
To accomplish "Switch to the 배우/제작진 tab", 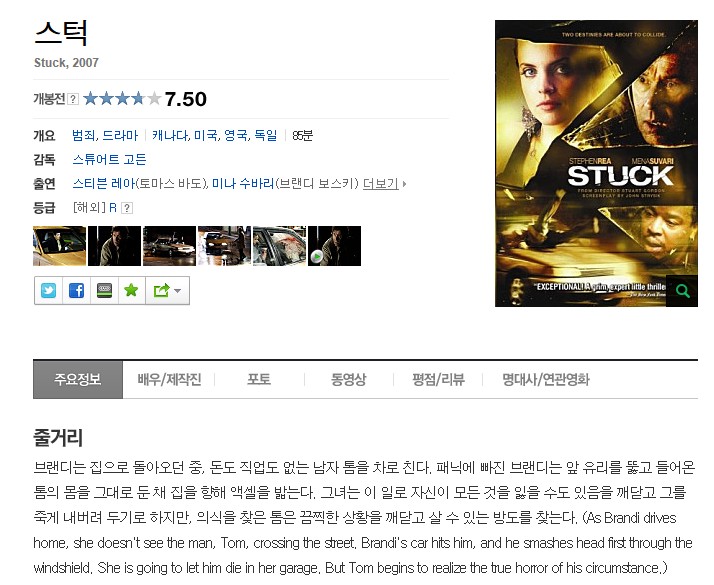I will (x=169, y=379).
